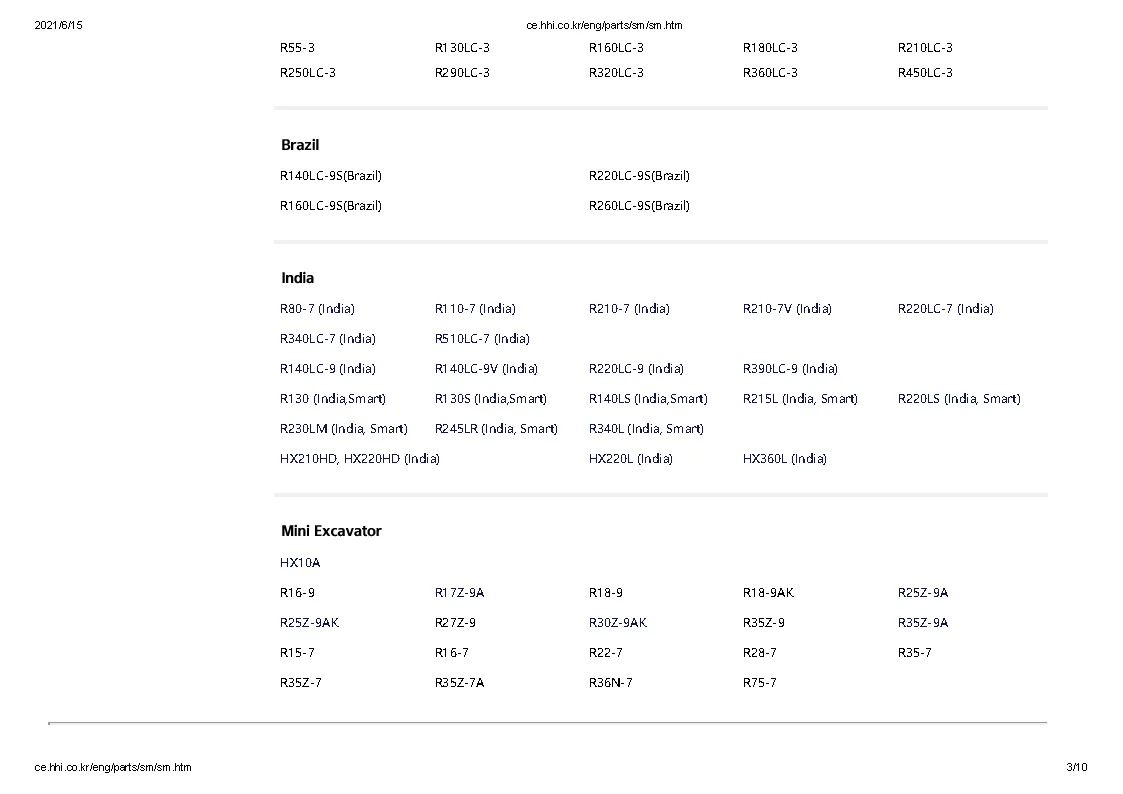
Task: Select R140LS (India,Smart) model
Action: 648,400
